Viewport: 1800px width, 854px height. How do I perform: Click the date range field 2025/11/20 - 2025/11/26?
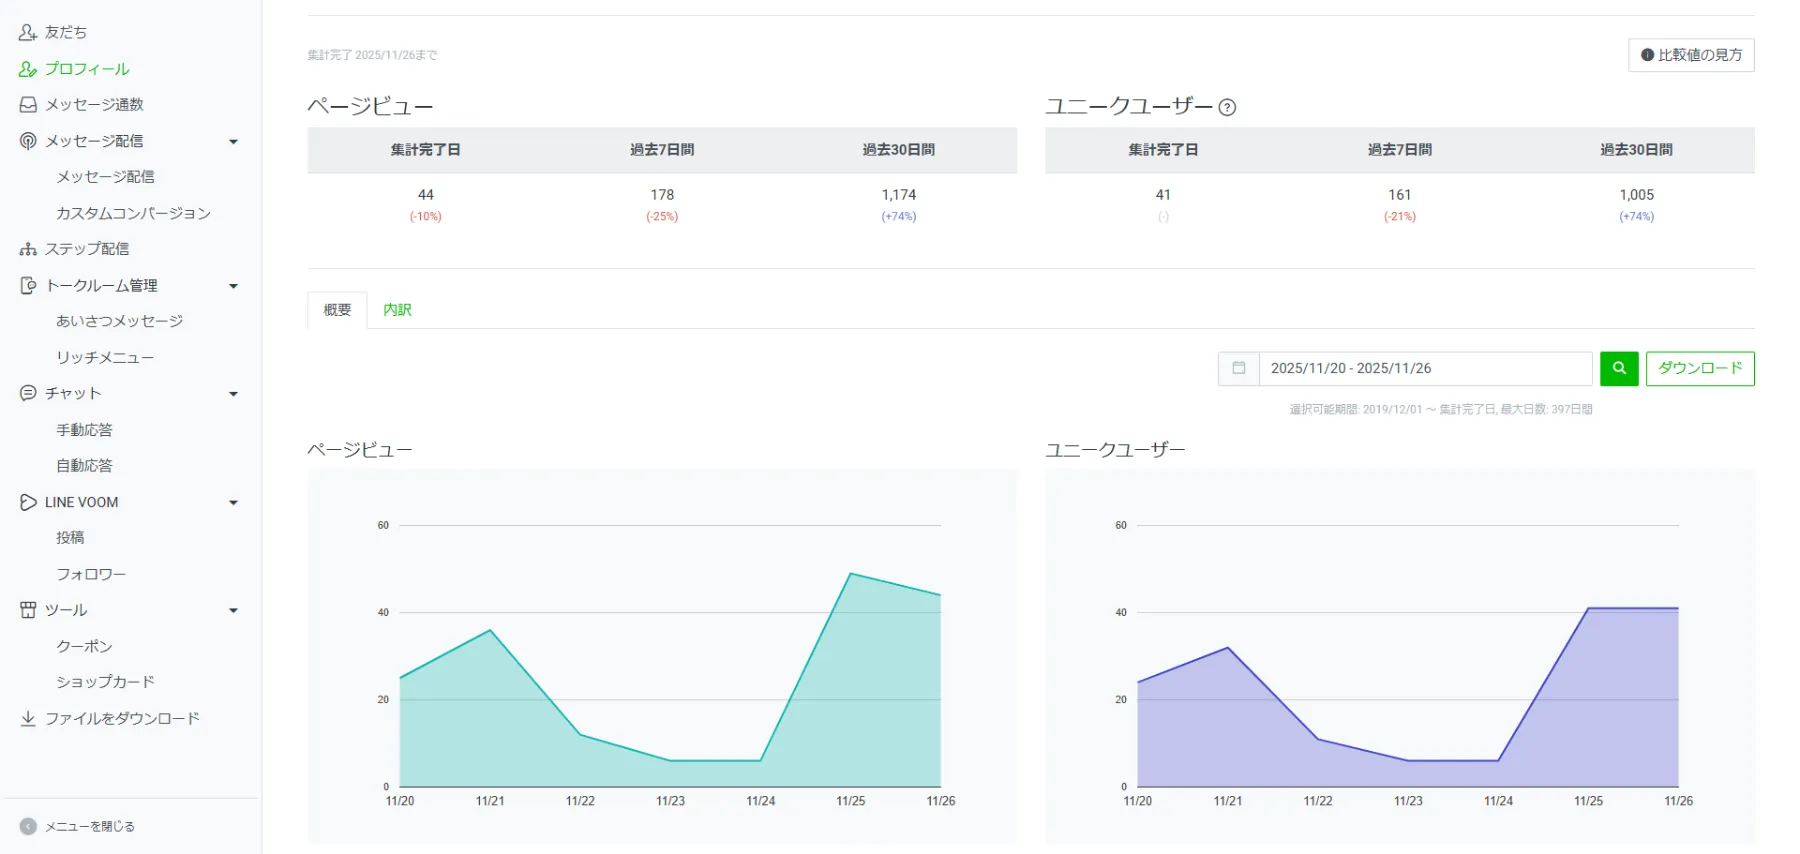1425,368
